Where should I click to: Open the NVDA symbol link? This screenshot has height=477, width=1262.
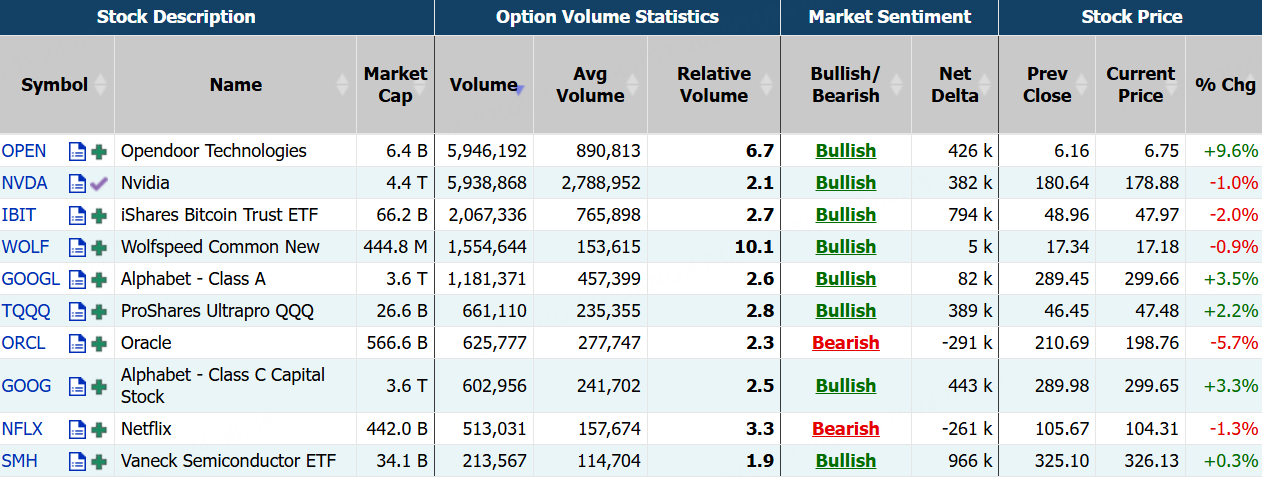[x=24, y=184]
